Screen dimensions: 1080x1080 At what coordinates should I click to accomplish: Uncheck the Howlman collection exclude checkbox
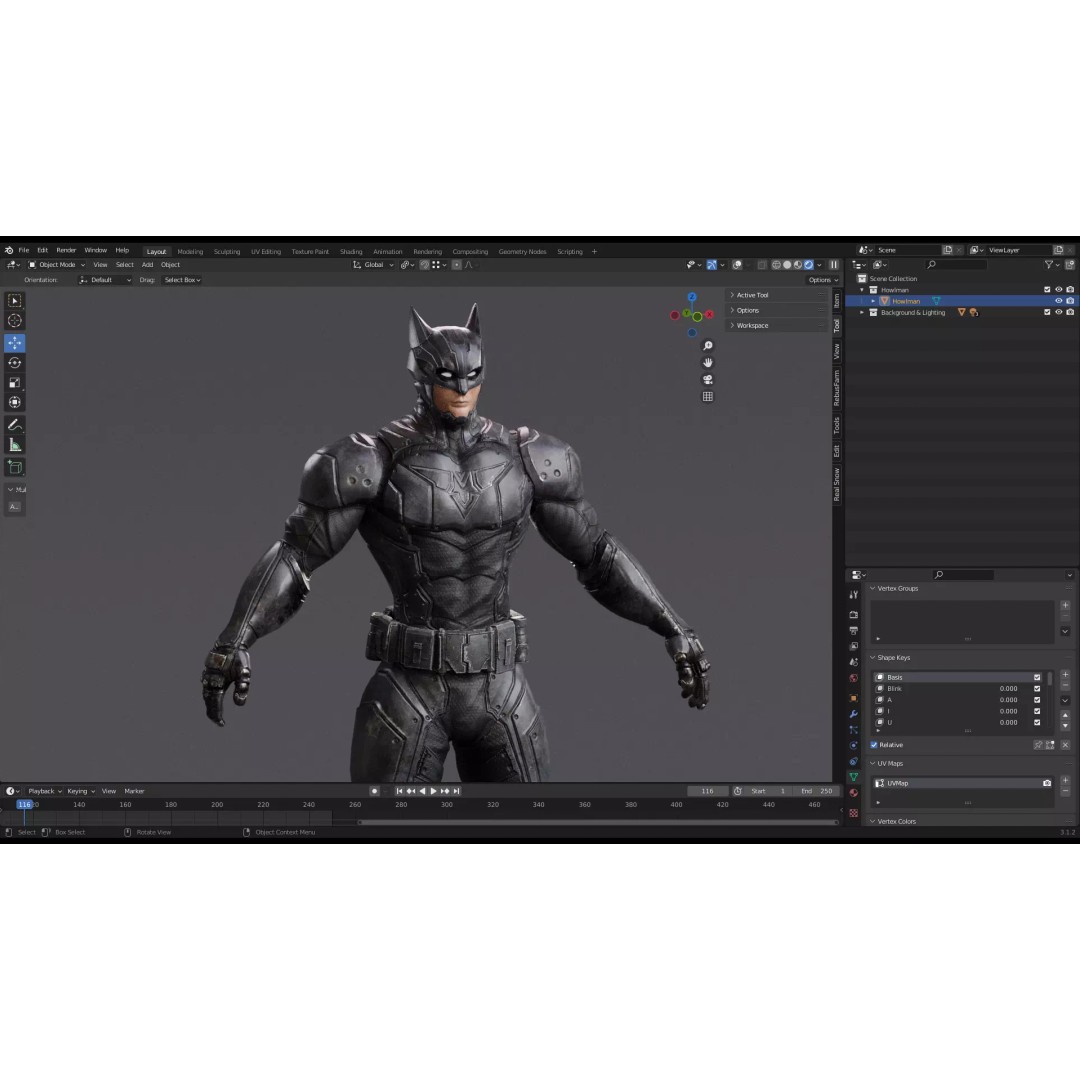point(1047,290)
